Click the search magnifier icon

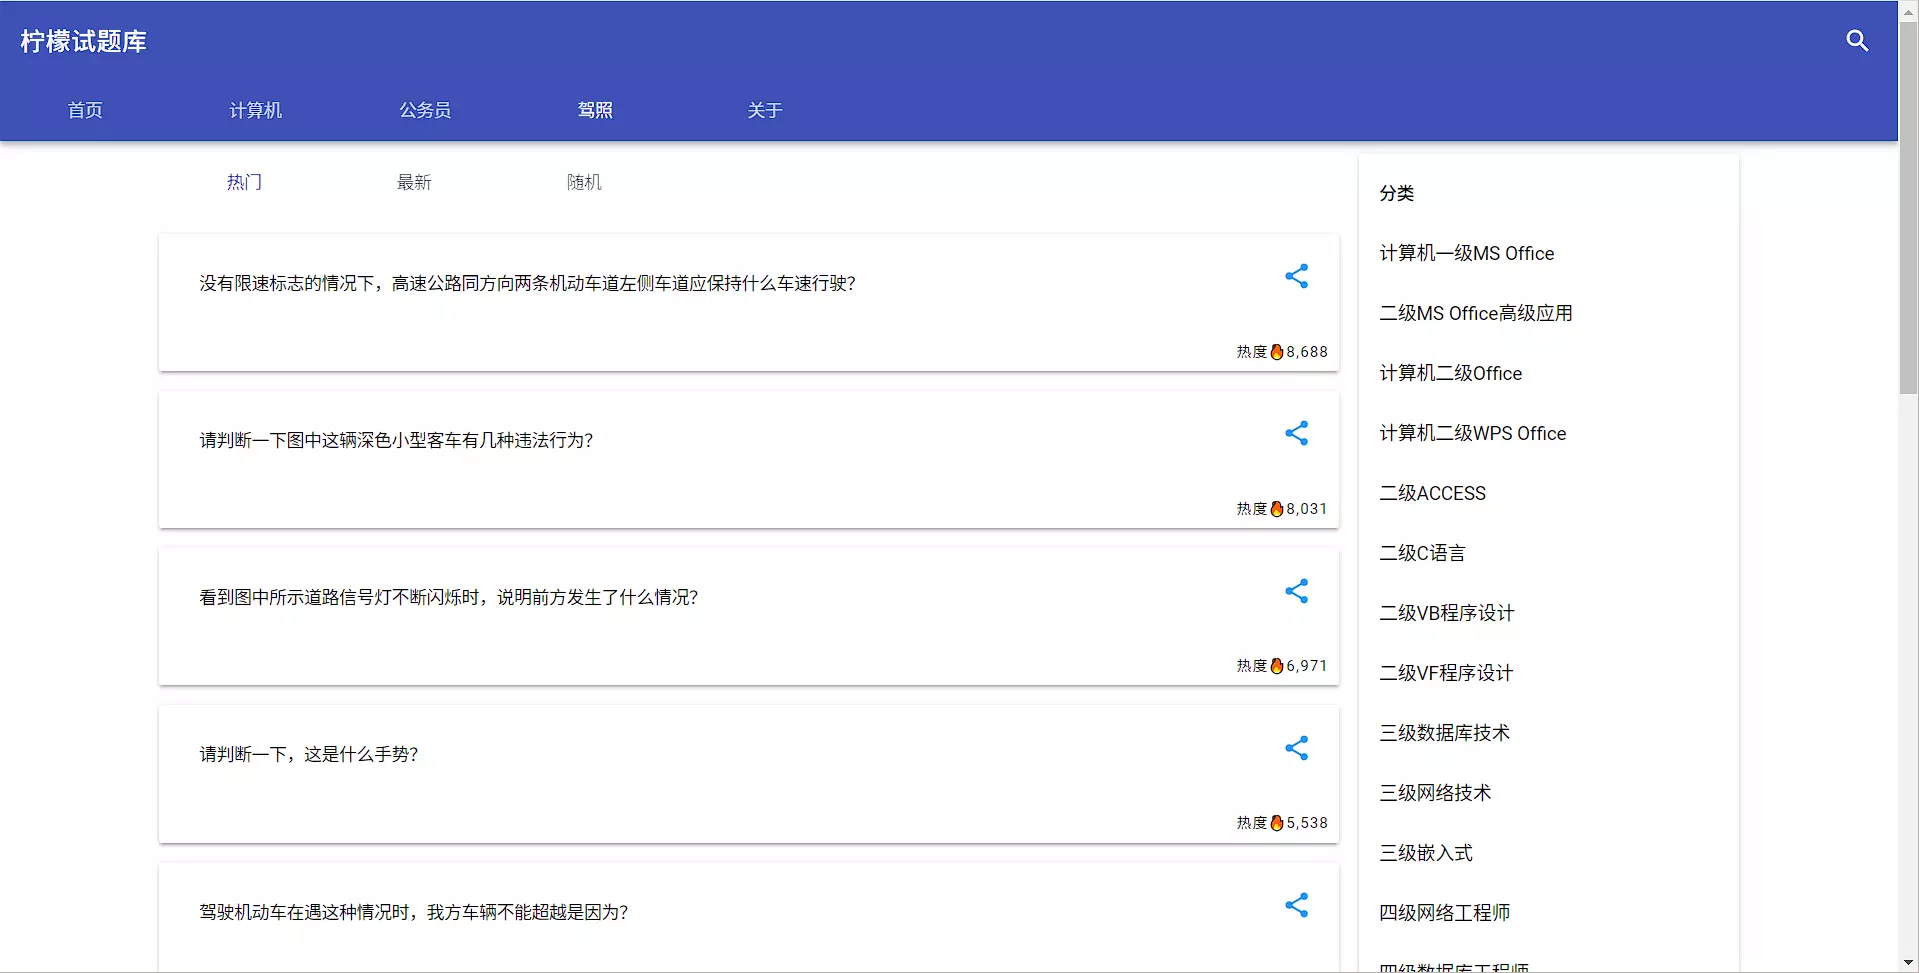(x=1857, y=41)
